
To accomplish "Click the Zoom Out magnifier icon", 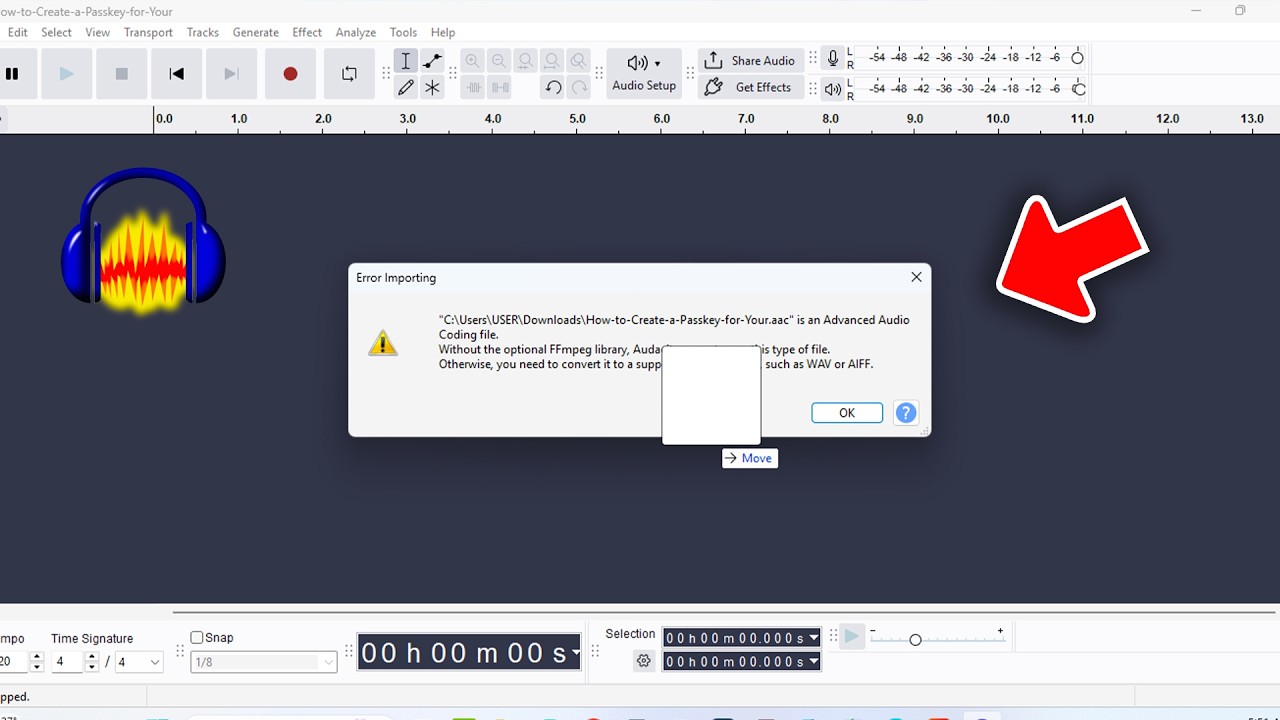I will point(499,61).
